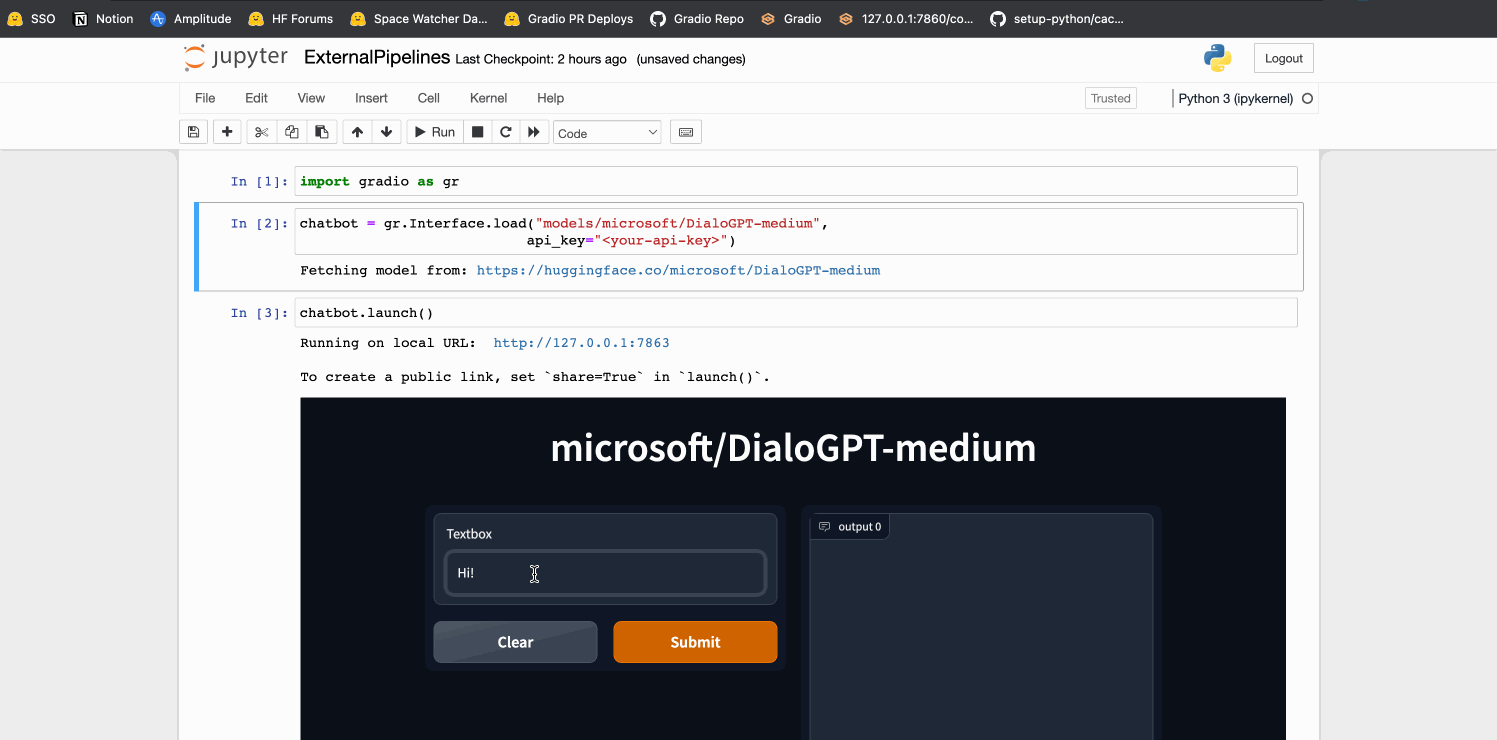Click the In [2]: cell prompt

[x=259, y=223]
